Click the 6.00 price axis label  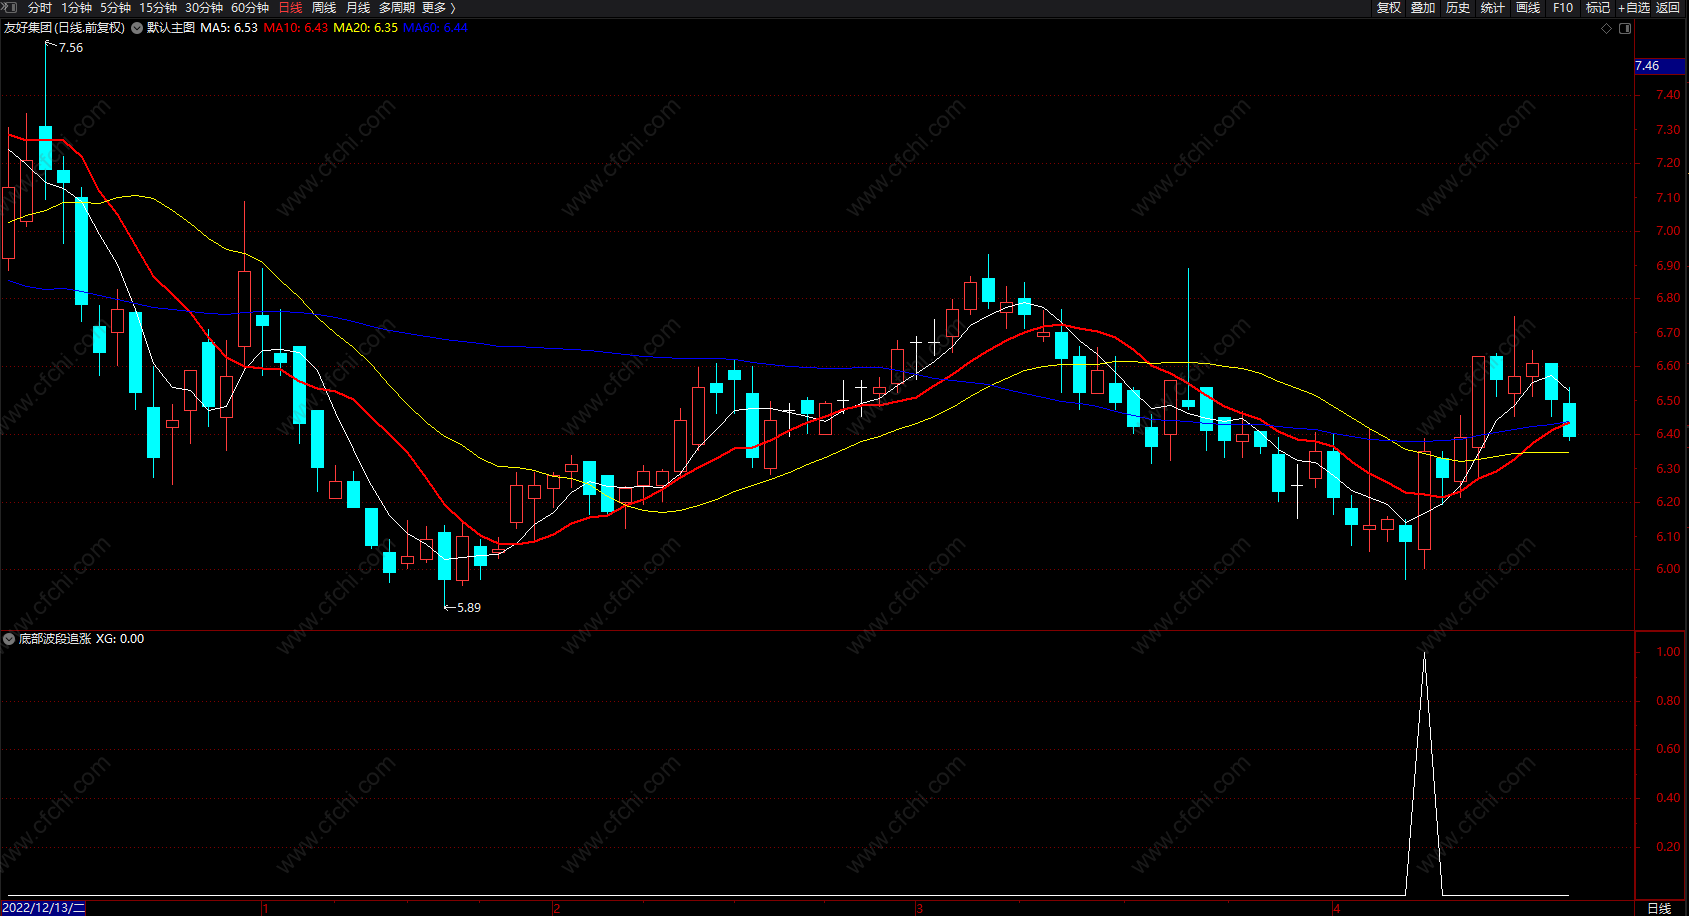click(x=1668, y=569)
